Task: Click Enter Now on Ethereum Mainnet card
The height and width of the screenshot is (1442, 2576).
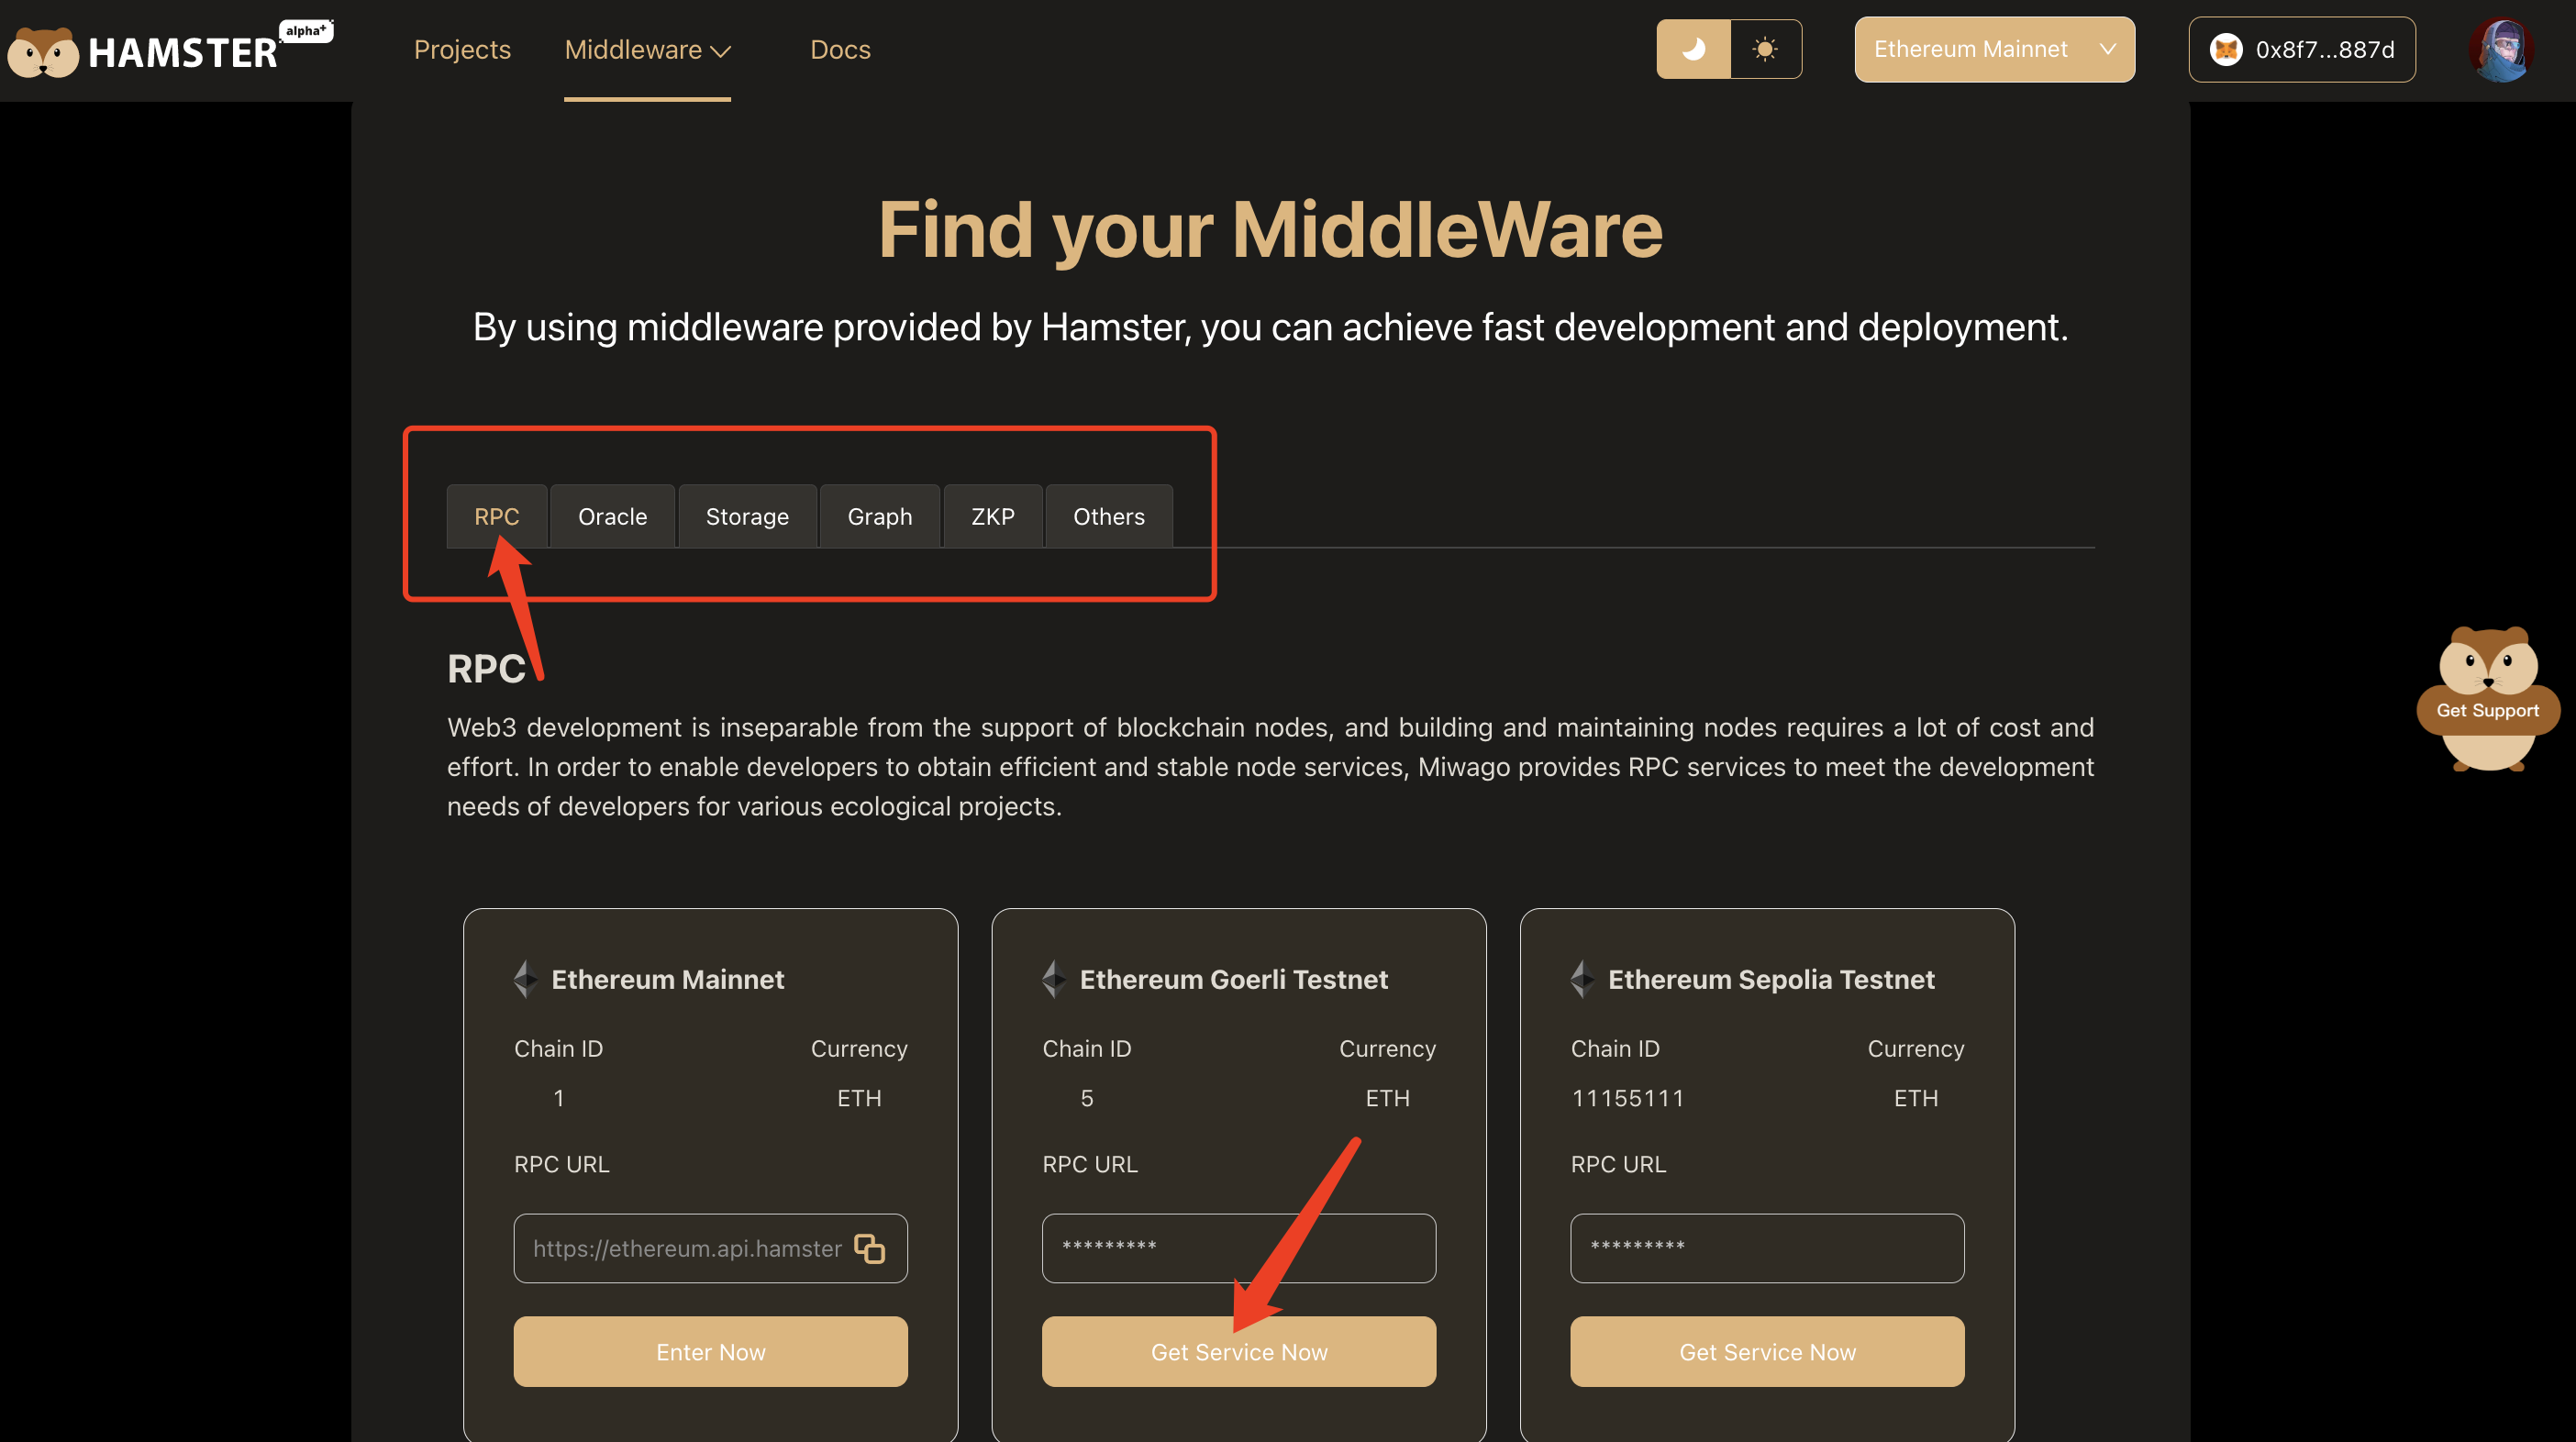Action: (710, 1351)
